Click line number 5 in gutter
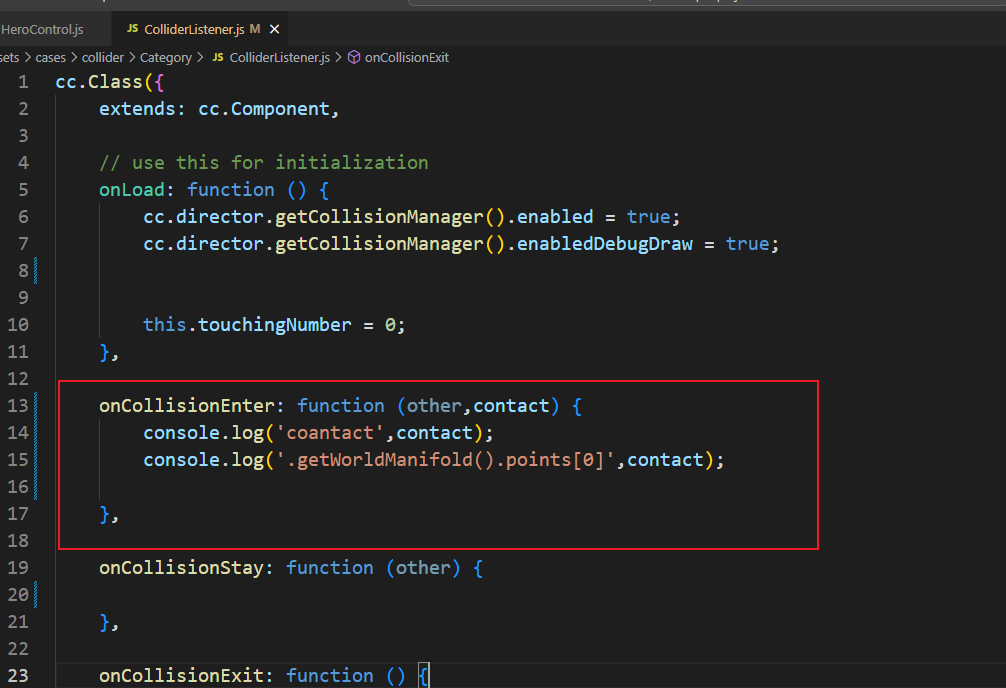Screen dimensions: 1006x688 (23, 190)
